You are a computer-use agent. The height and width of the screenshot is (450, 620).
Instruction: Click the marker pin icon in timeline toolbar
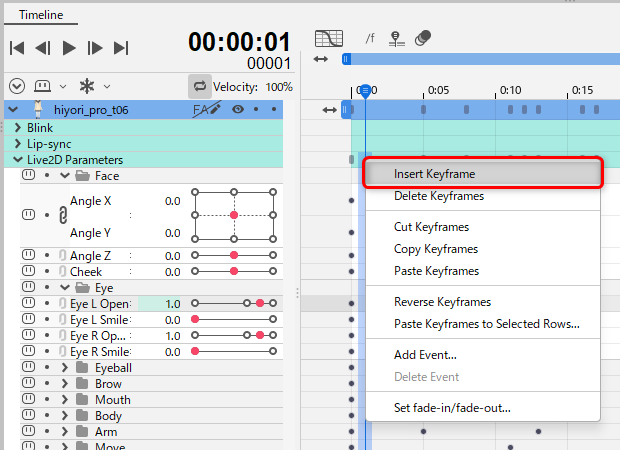tap(396, 39)
